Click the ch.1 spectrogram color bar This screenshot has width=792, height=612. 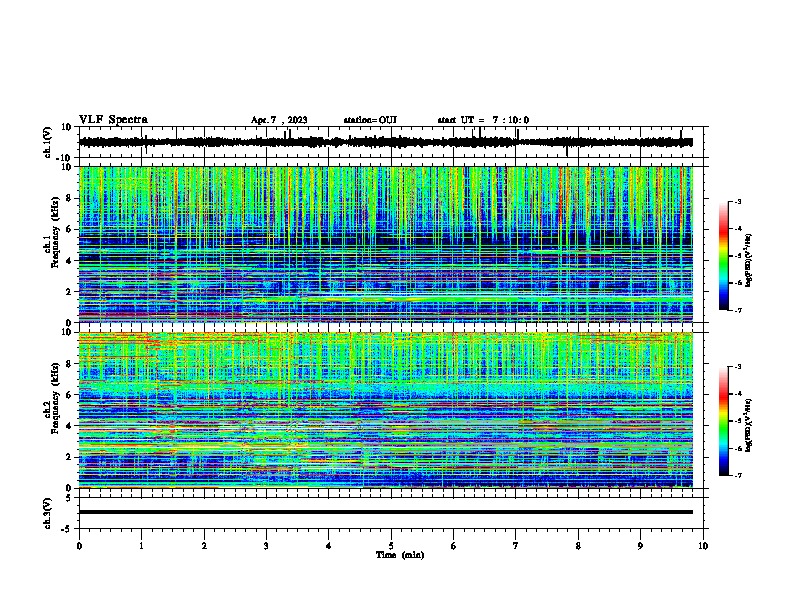pos(724,256)
